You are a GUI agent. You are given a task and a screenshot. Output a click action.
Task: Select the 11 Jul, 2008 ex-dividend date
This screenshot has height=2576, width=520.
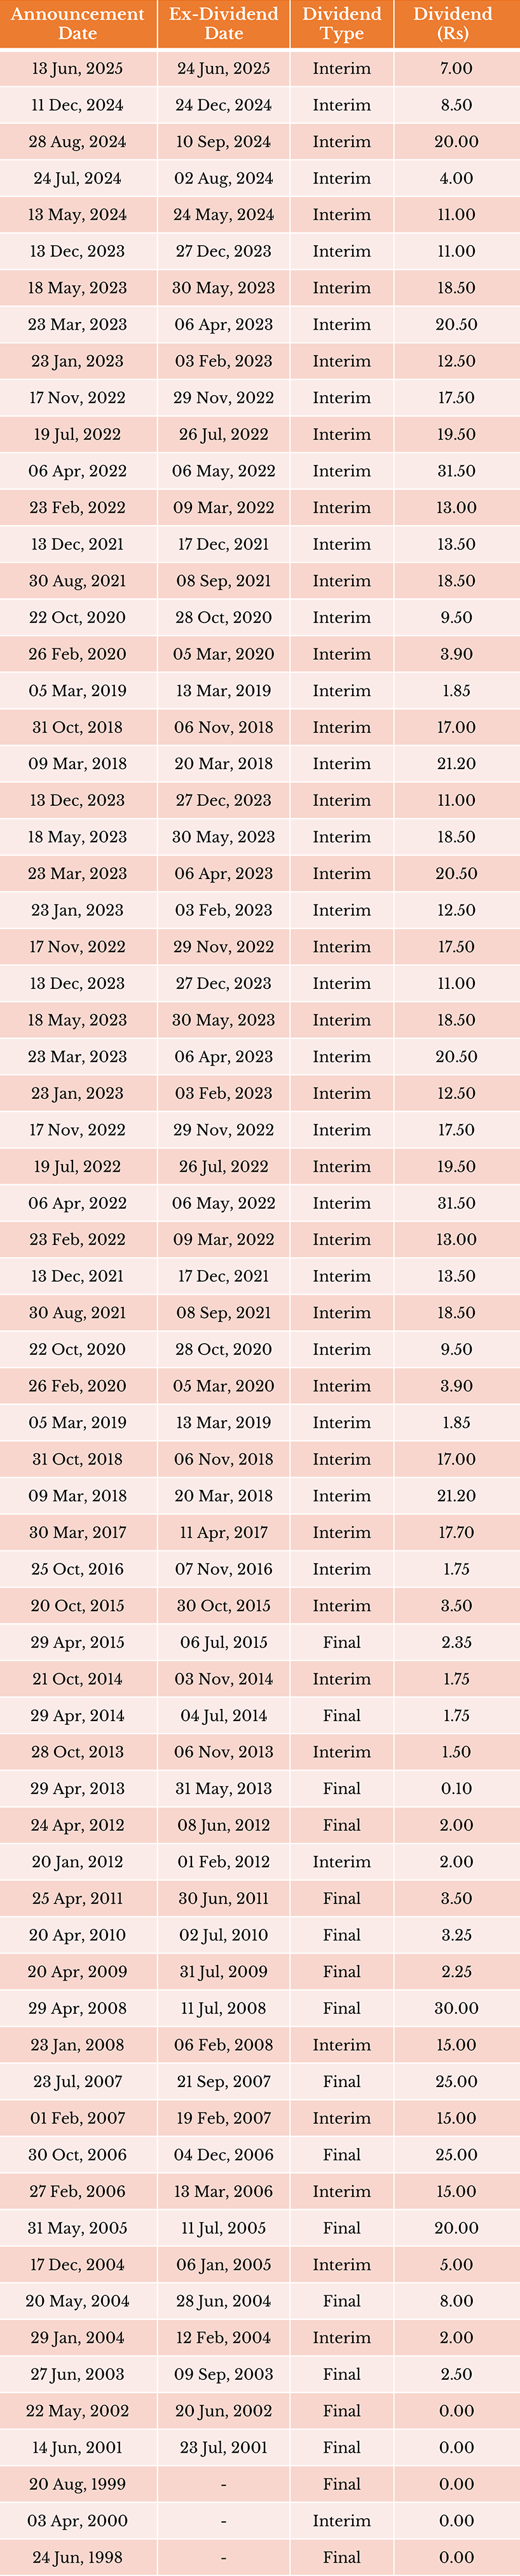[x=223, y=2008]
